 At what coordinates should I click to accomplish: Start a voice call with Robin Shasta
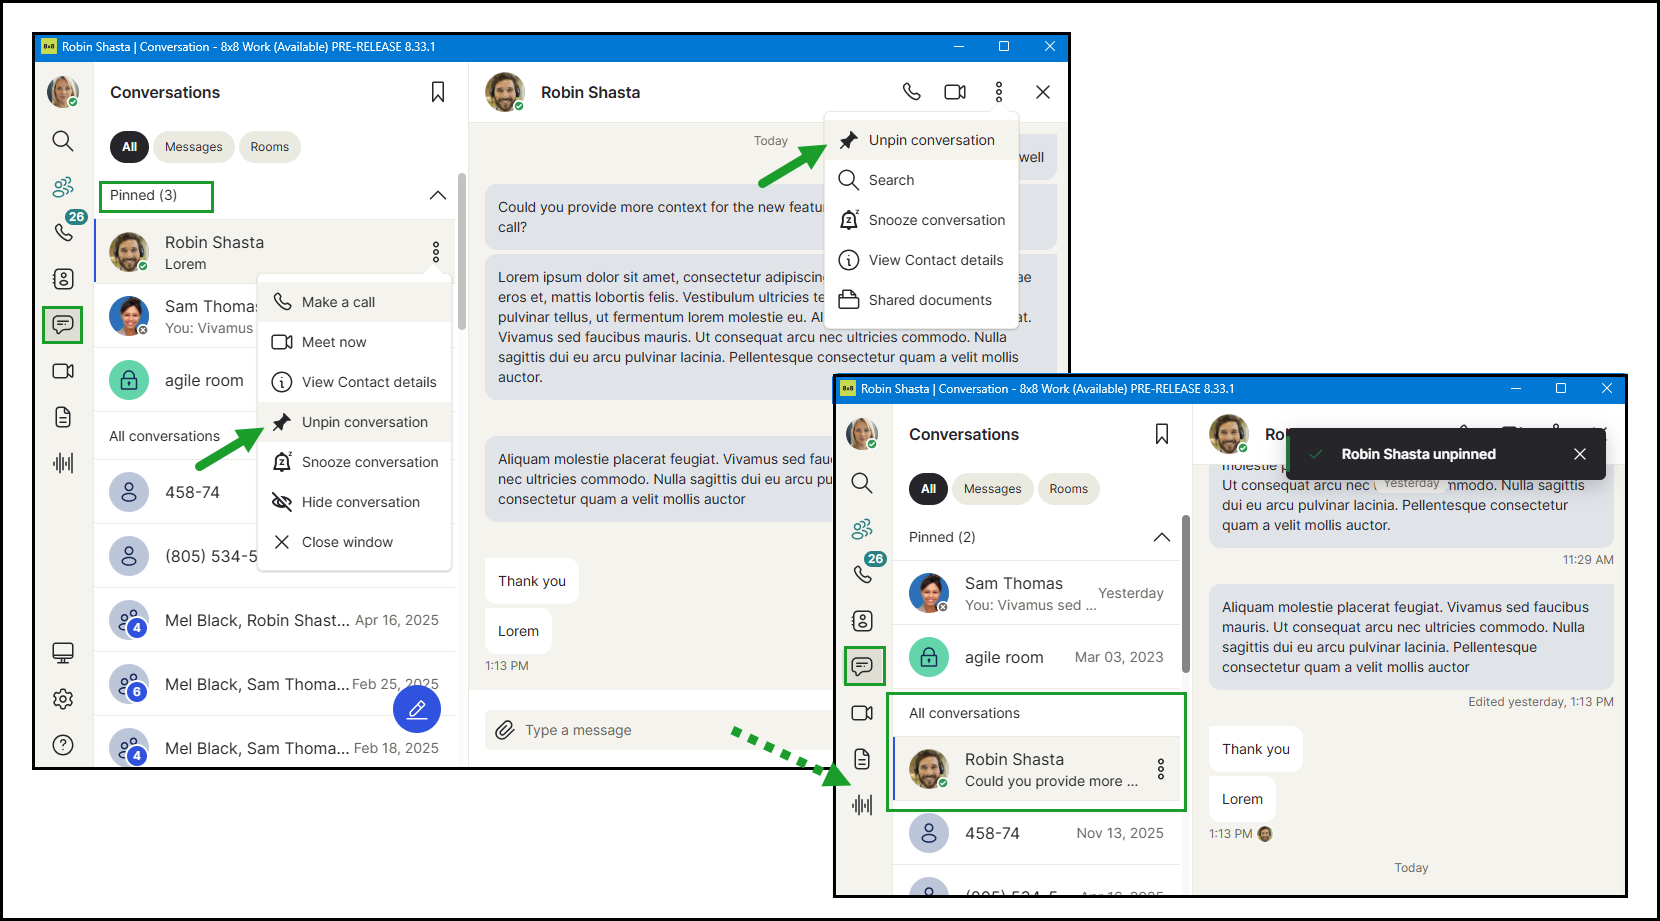point(911,92)
